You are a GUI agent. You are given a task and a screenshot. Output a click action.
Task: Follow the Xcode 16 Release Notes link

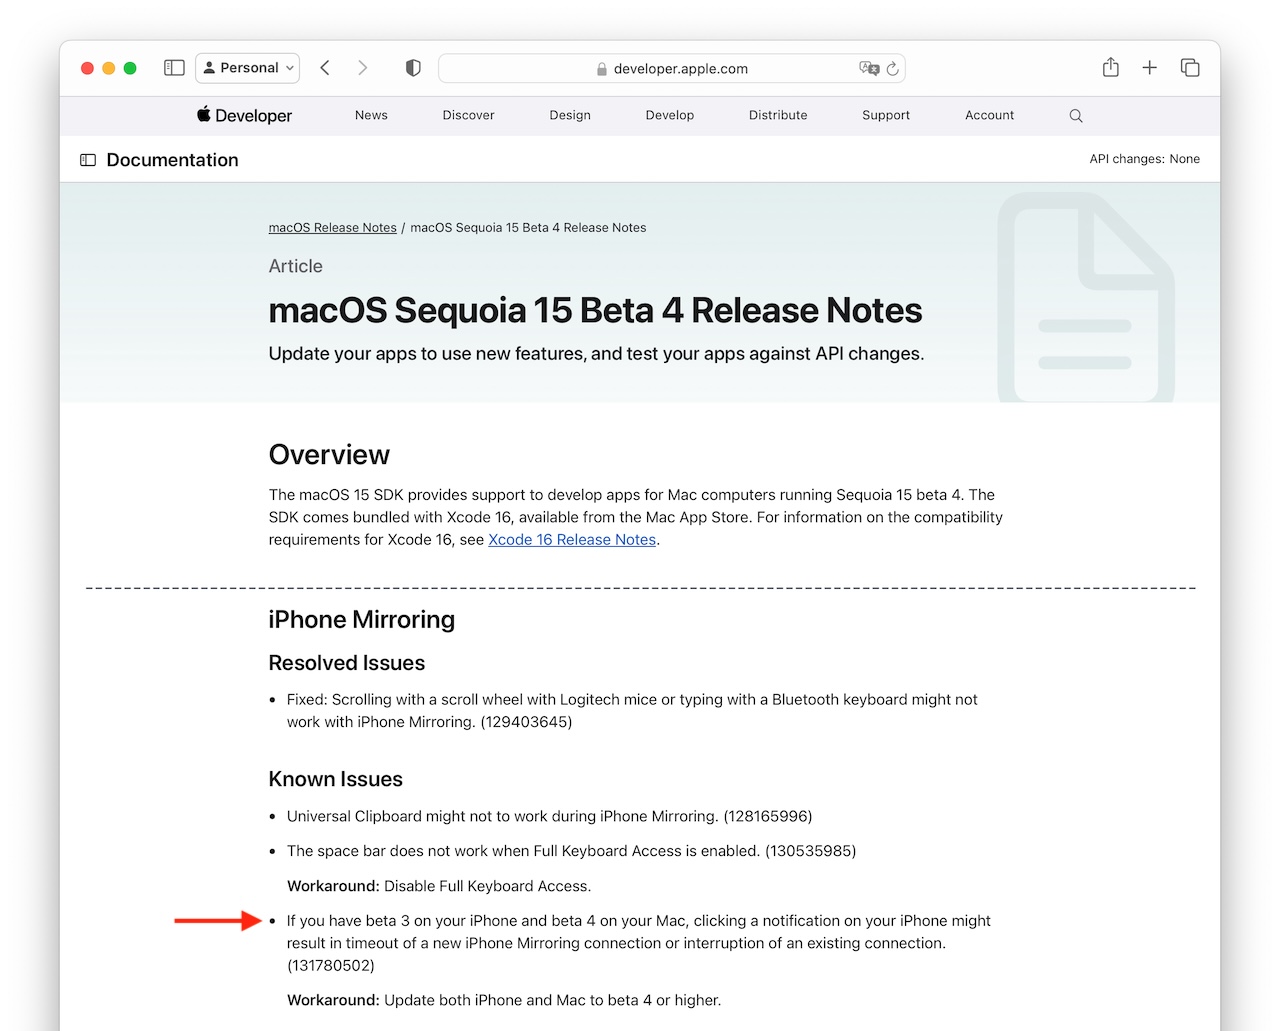572,540
